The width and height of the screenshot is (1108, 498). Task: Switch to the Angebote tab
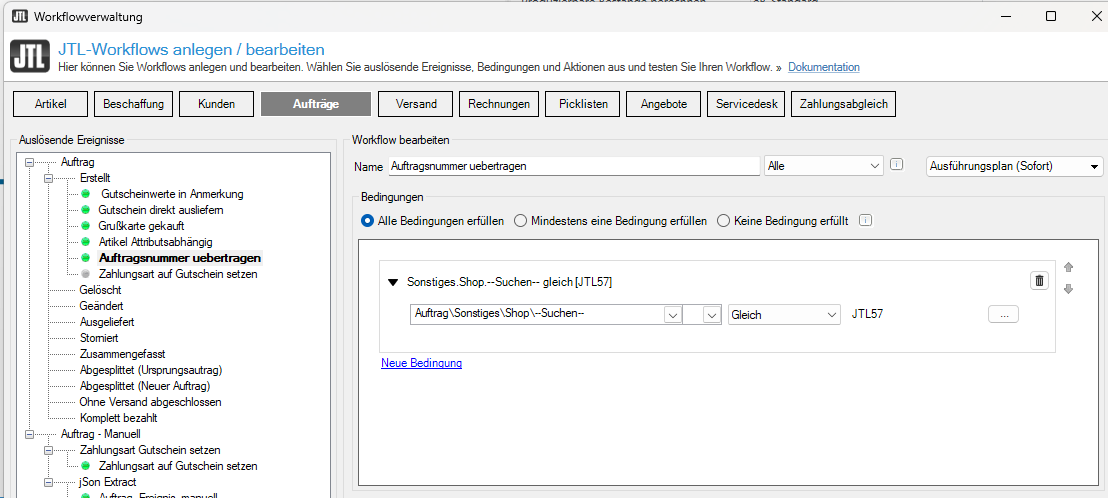pos(664,104)
